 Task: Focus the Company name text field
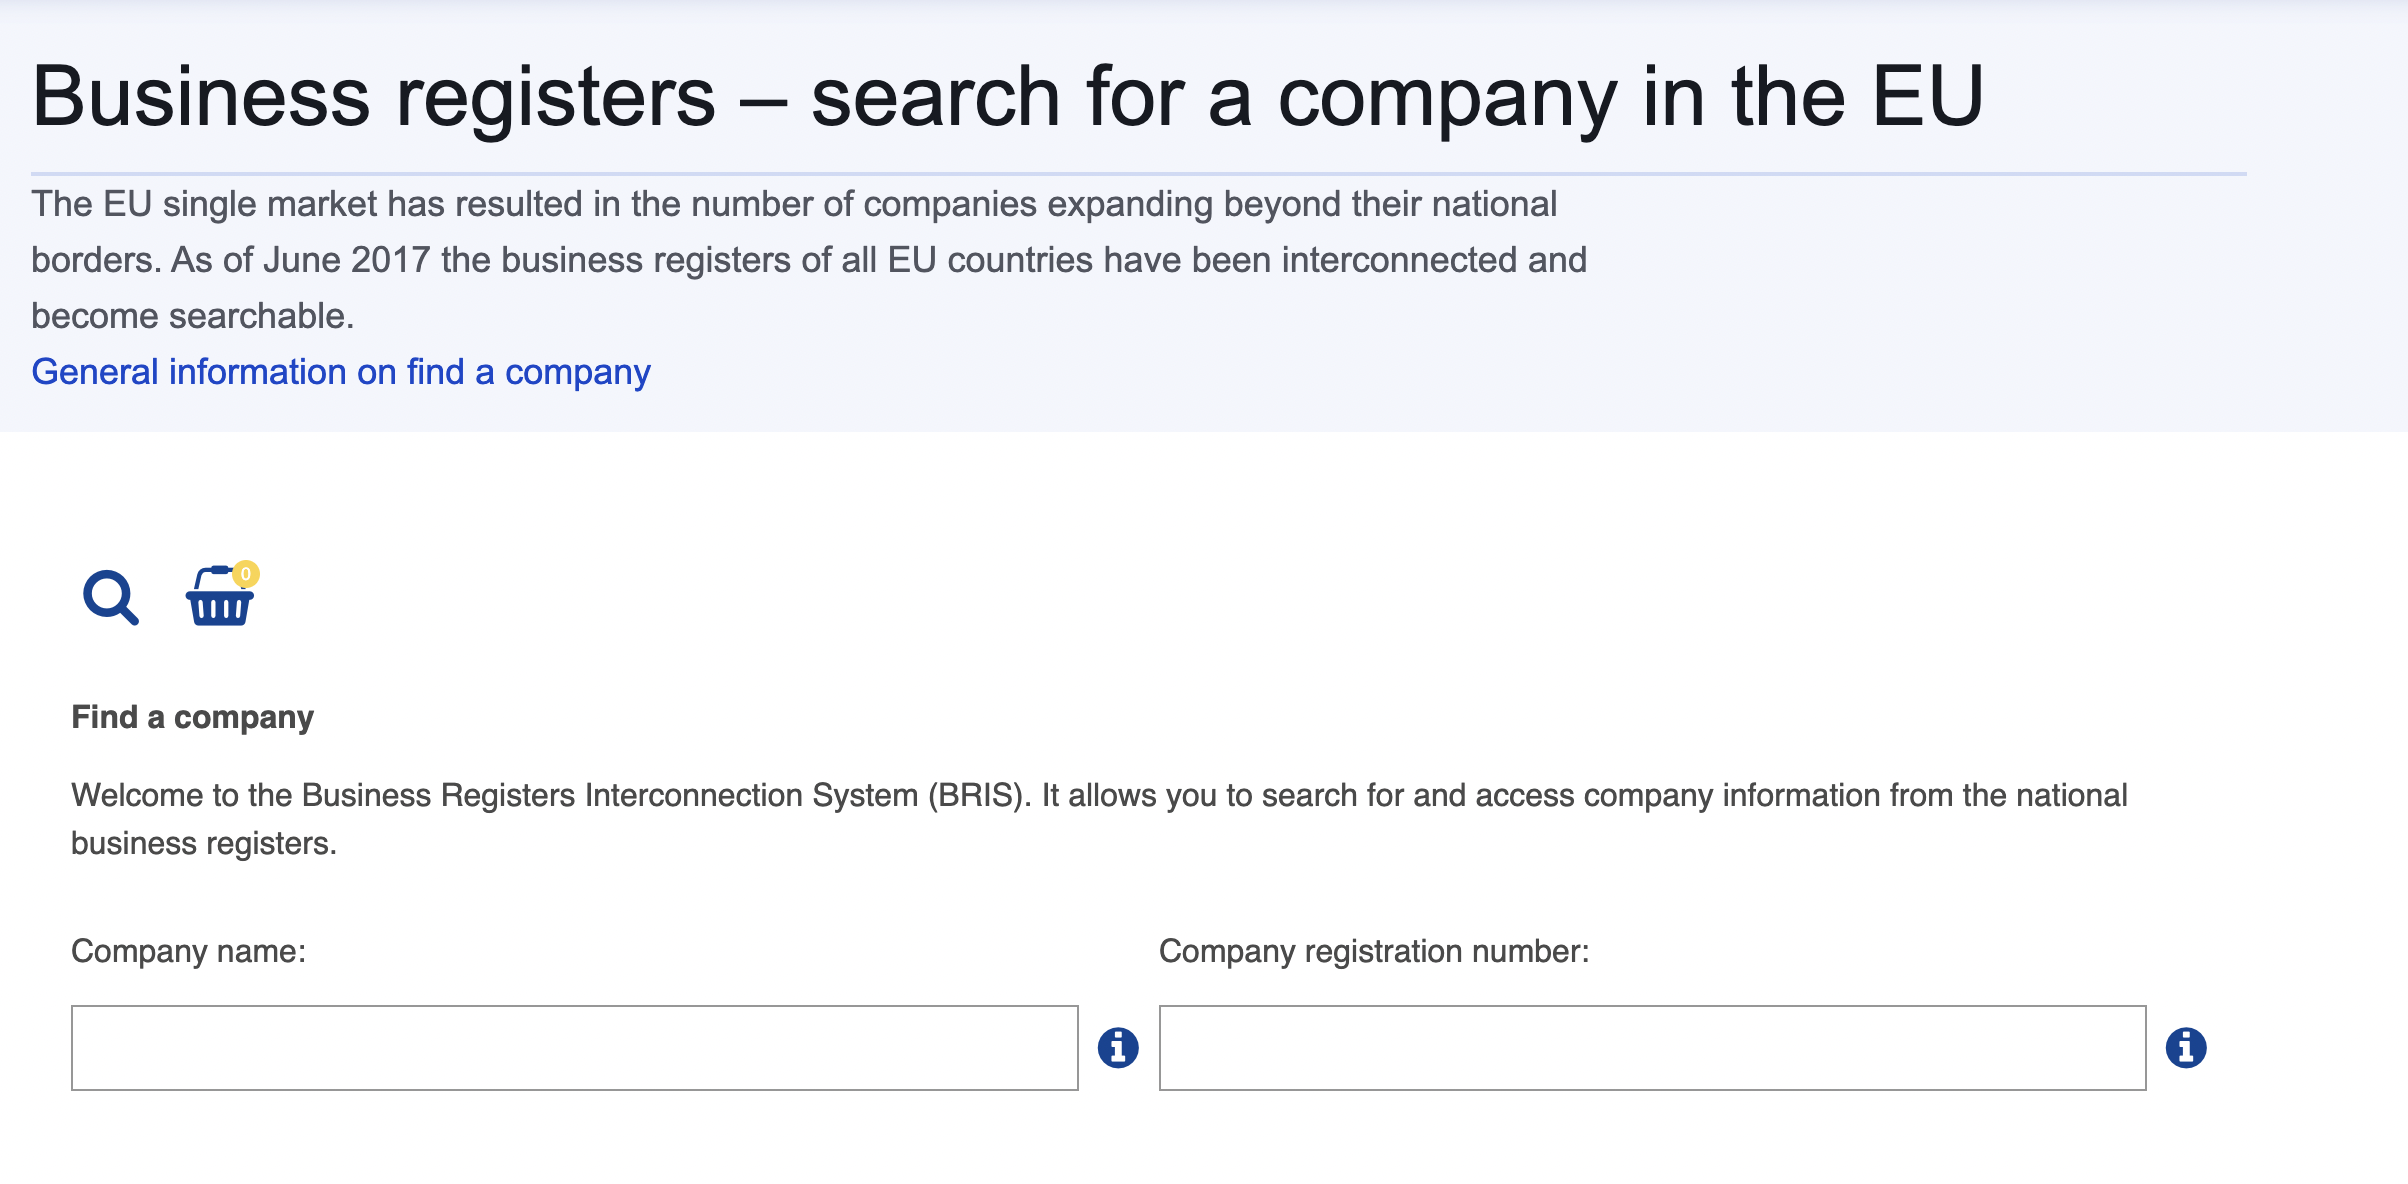point(574,1048)
